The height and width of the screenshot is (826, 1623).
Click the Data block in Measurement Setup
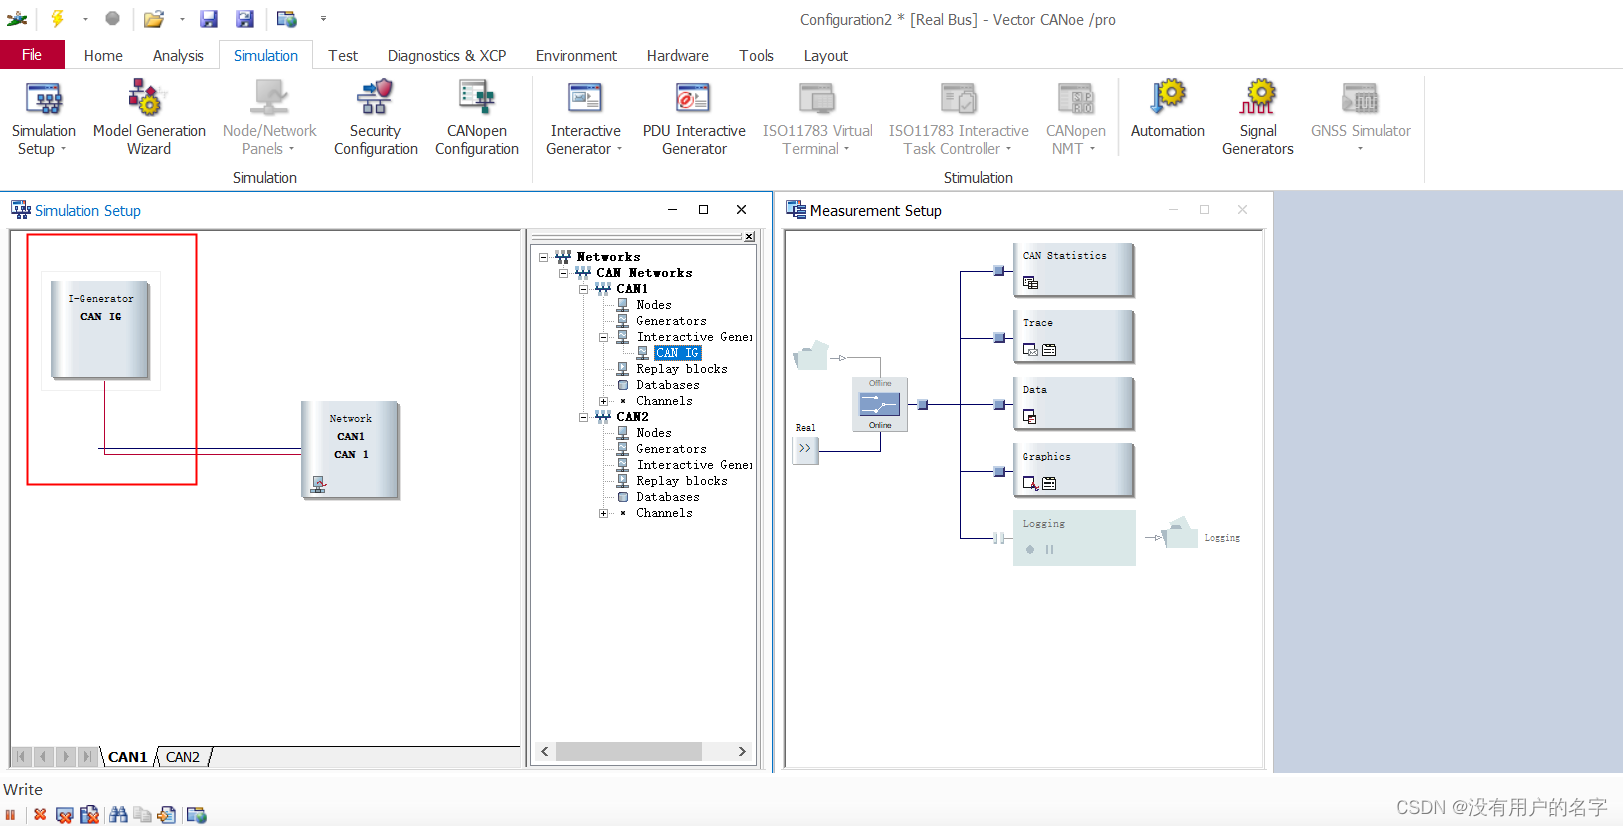pos(1073,403)
